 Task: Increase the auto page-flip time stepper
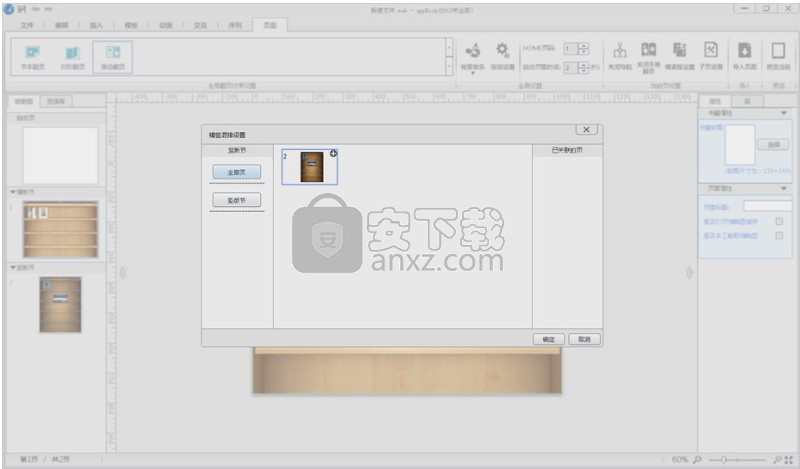point(584,64)
